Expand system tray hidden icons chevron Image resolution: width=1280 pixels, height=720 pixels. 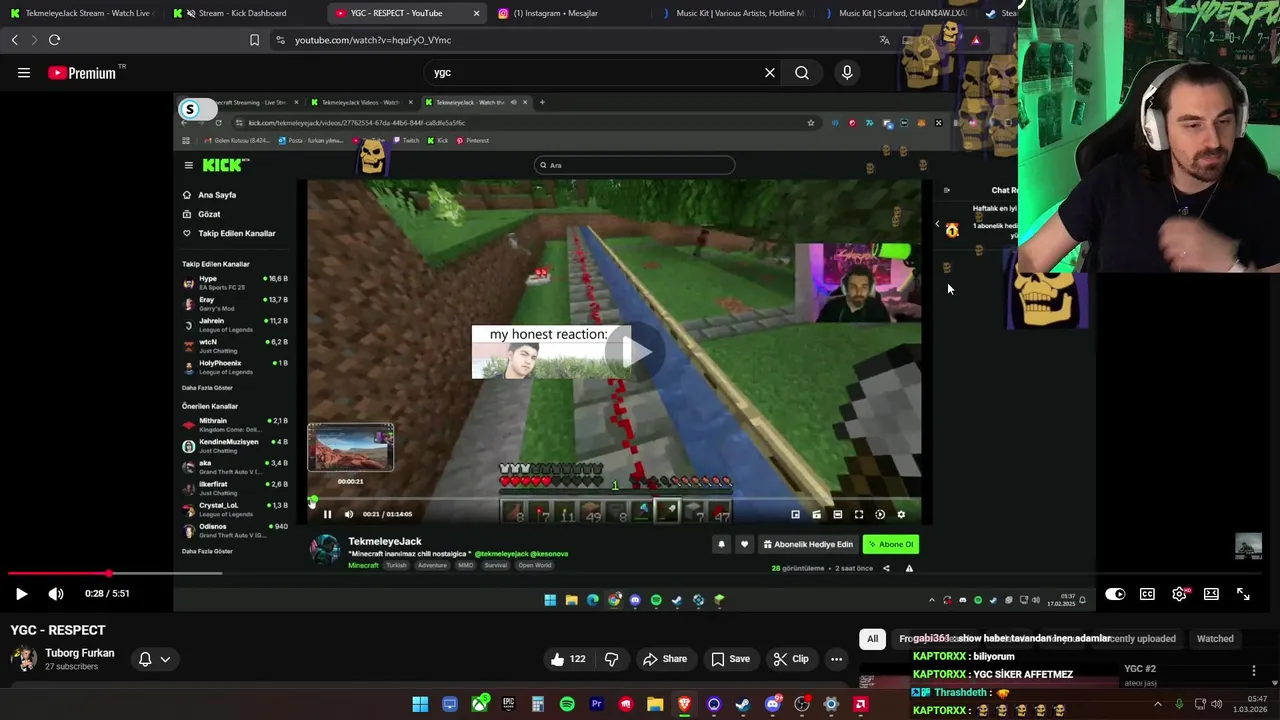pyautogui.click(x=1158, y=704)
